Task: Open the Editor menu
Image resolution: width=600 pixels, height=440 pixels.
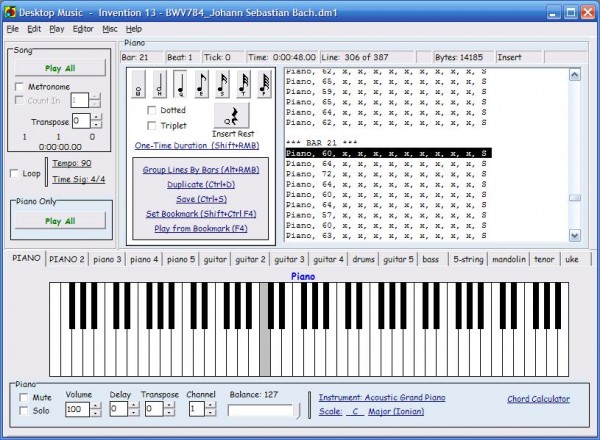Action: click(x=83, y=29)
